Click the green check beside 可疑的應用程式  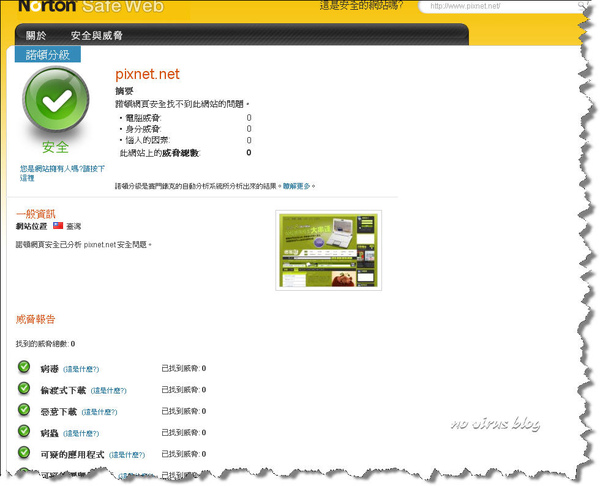(x=24, y=452)
